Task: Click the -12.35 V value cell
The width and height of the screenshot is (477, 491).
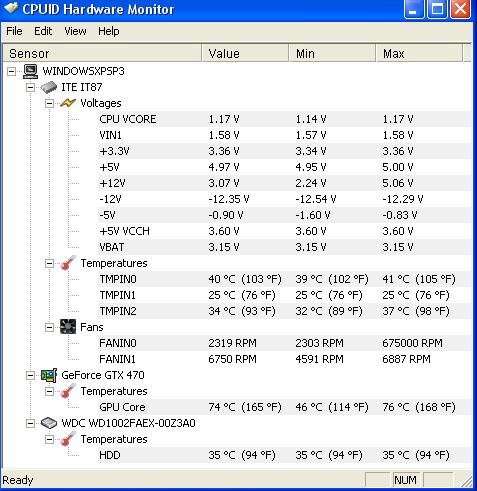Action: [229, 199]
